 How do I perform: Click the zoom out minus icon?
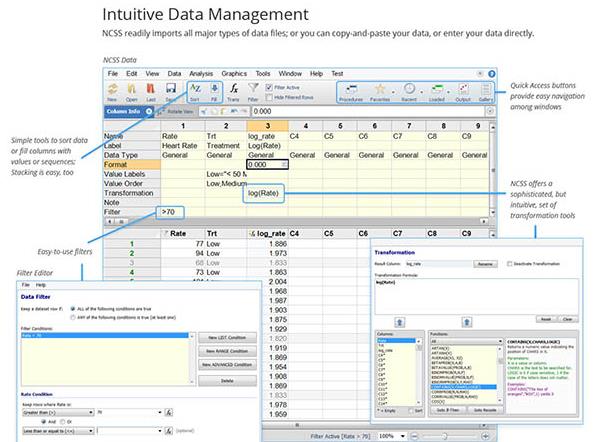point(414,436)
